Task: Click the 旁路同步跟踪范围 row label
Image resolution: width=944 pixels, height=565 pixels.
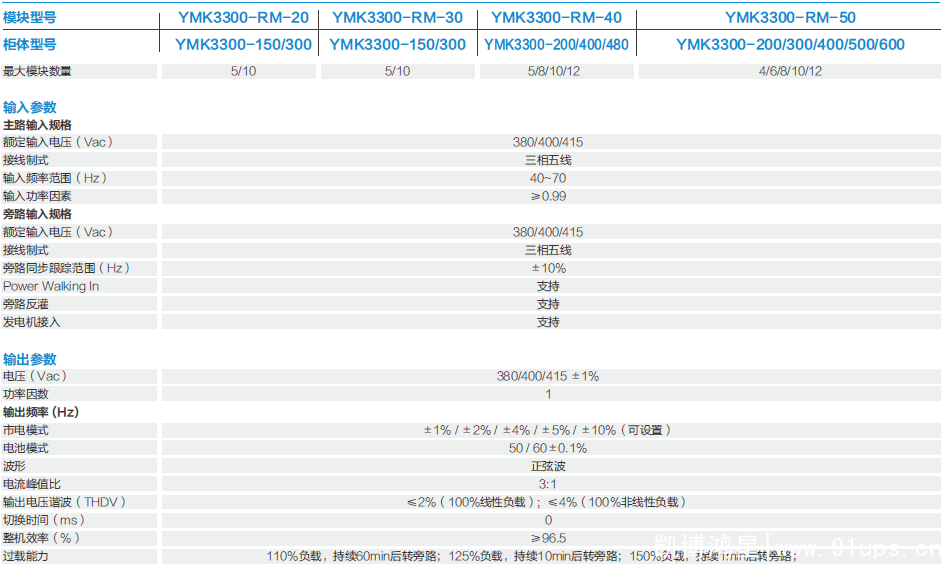Action: (67, 268)
